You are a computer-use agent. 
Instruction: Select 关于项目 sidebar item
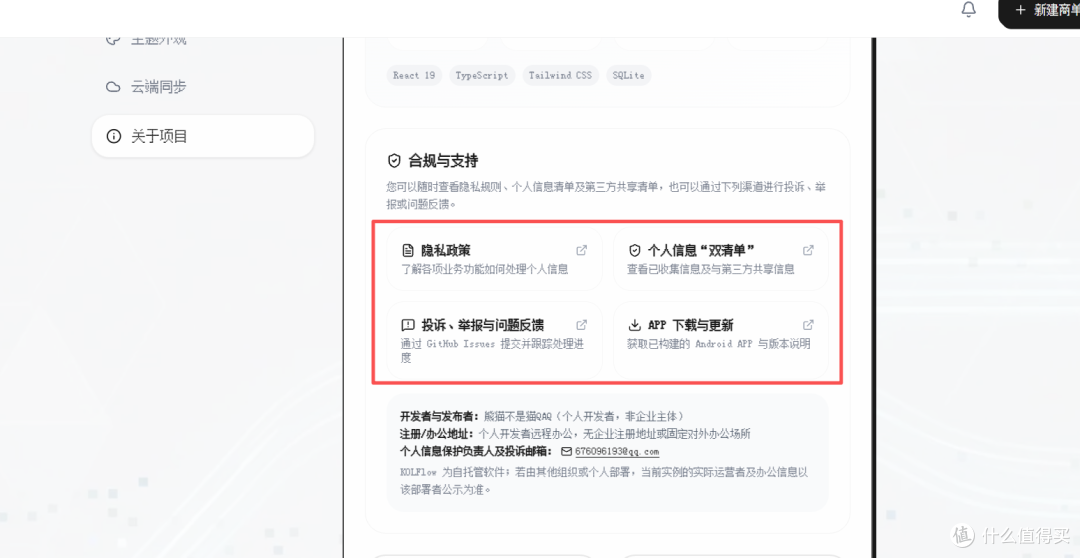[202, 136]
